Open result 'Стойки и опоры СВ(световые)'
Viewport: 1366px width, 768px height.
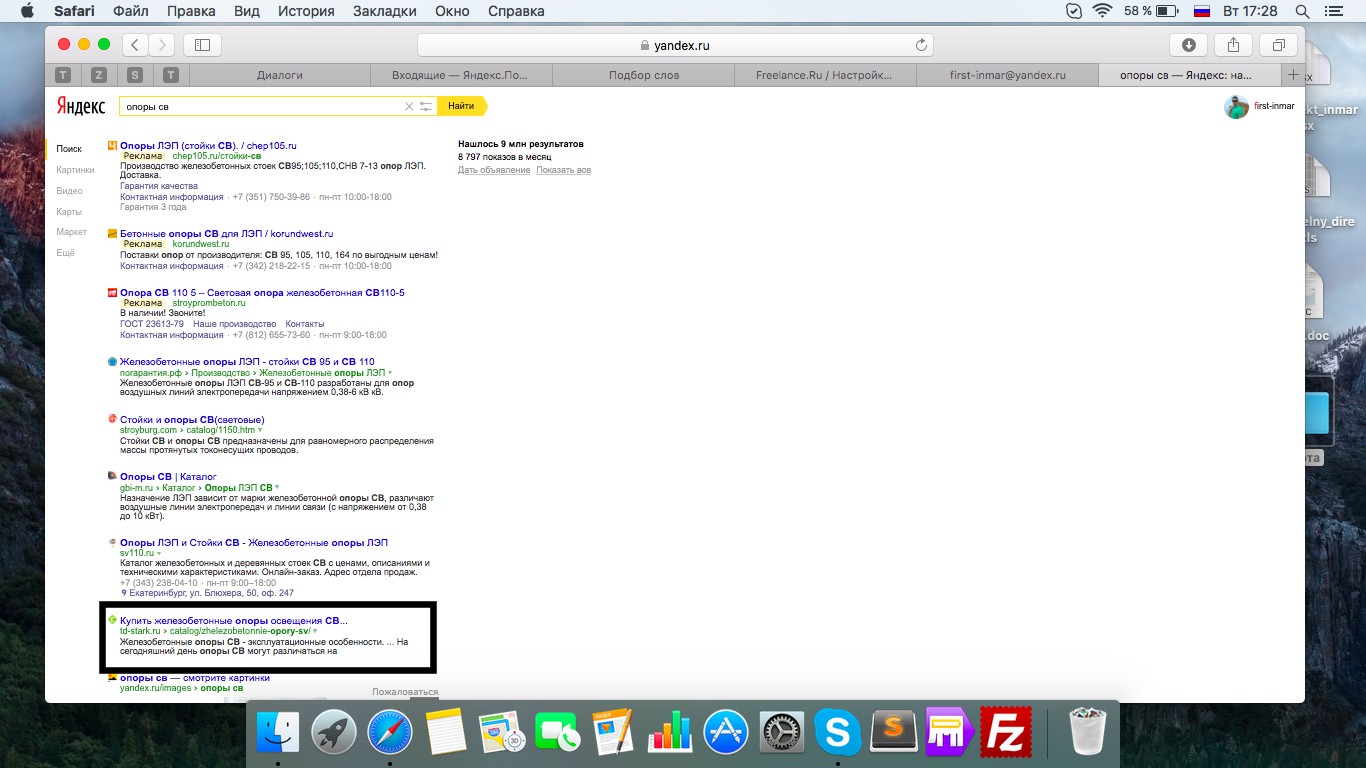pyautogui.click(x=192, y=419)
